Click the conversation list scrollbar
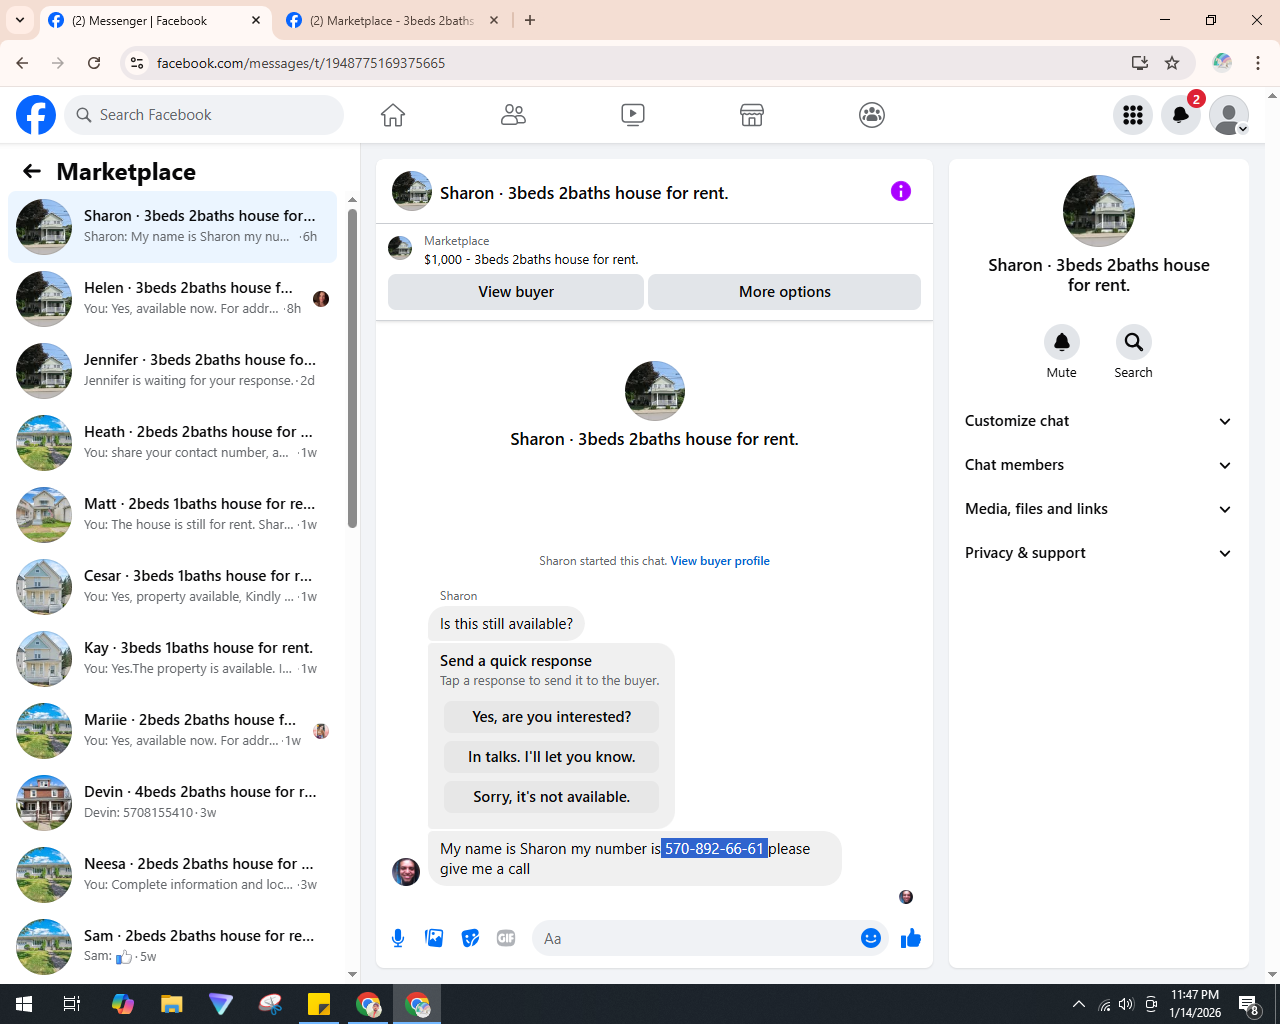The width and height of the screenshot is (1280, 1024). 352,368
